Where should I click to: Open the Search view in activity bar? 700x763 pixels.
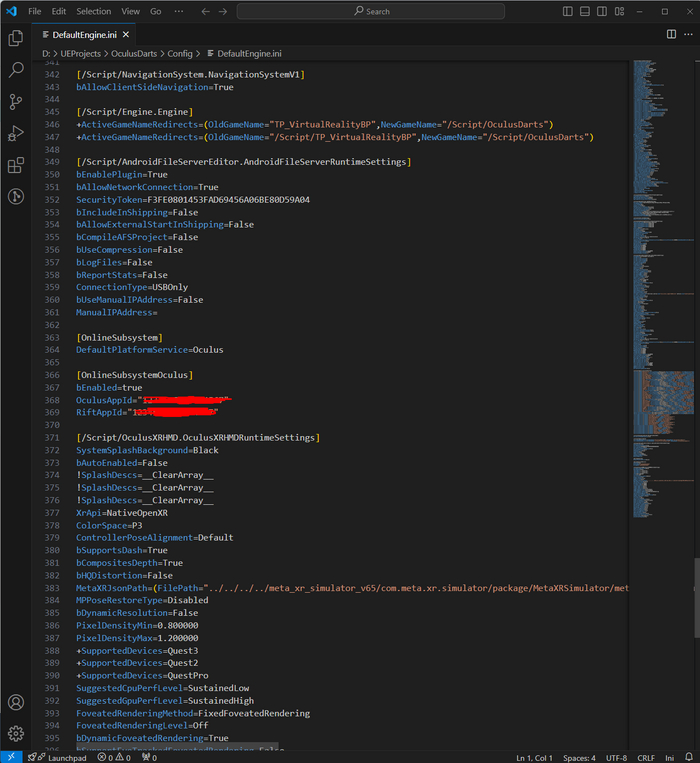pos(16,70)
